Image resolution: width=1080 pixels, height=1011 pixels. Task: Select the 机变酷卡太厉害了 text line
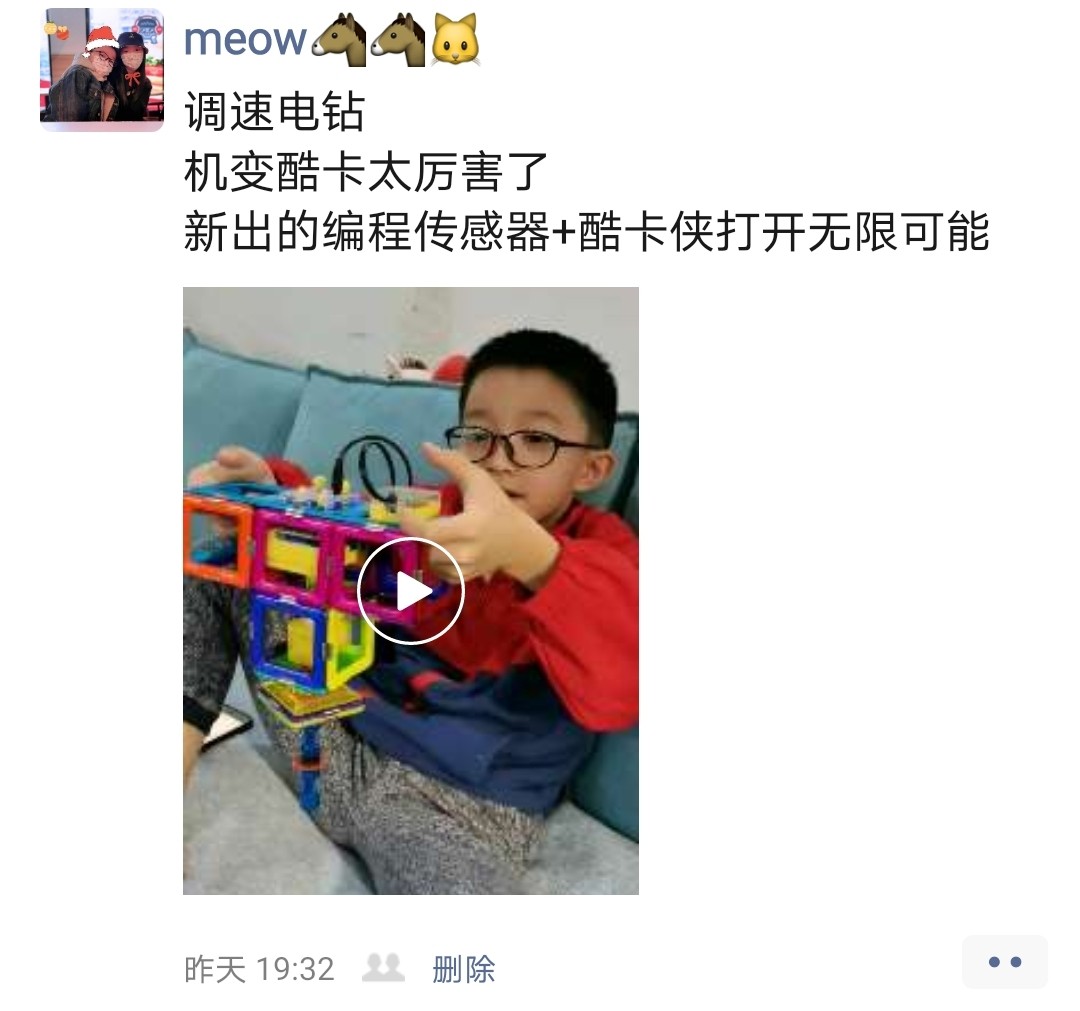(x=366, y=171)
